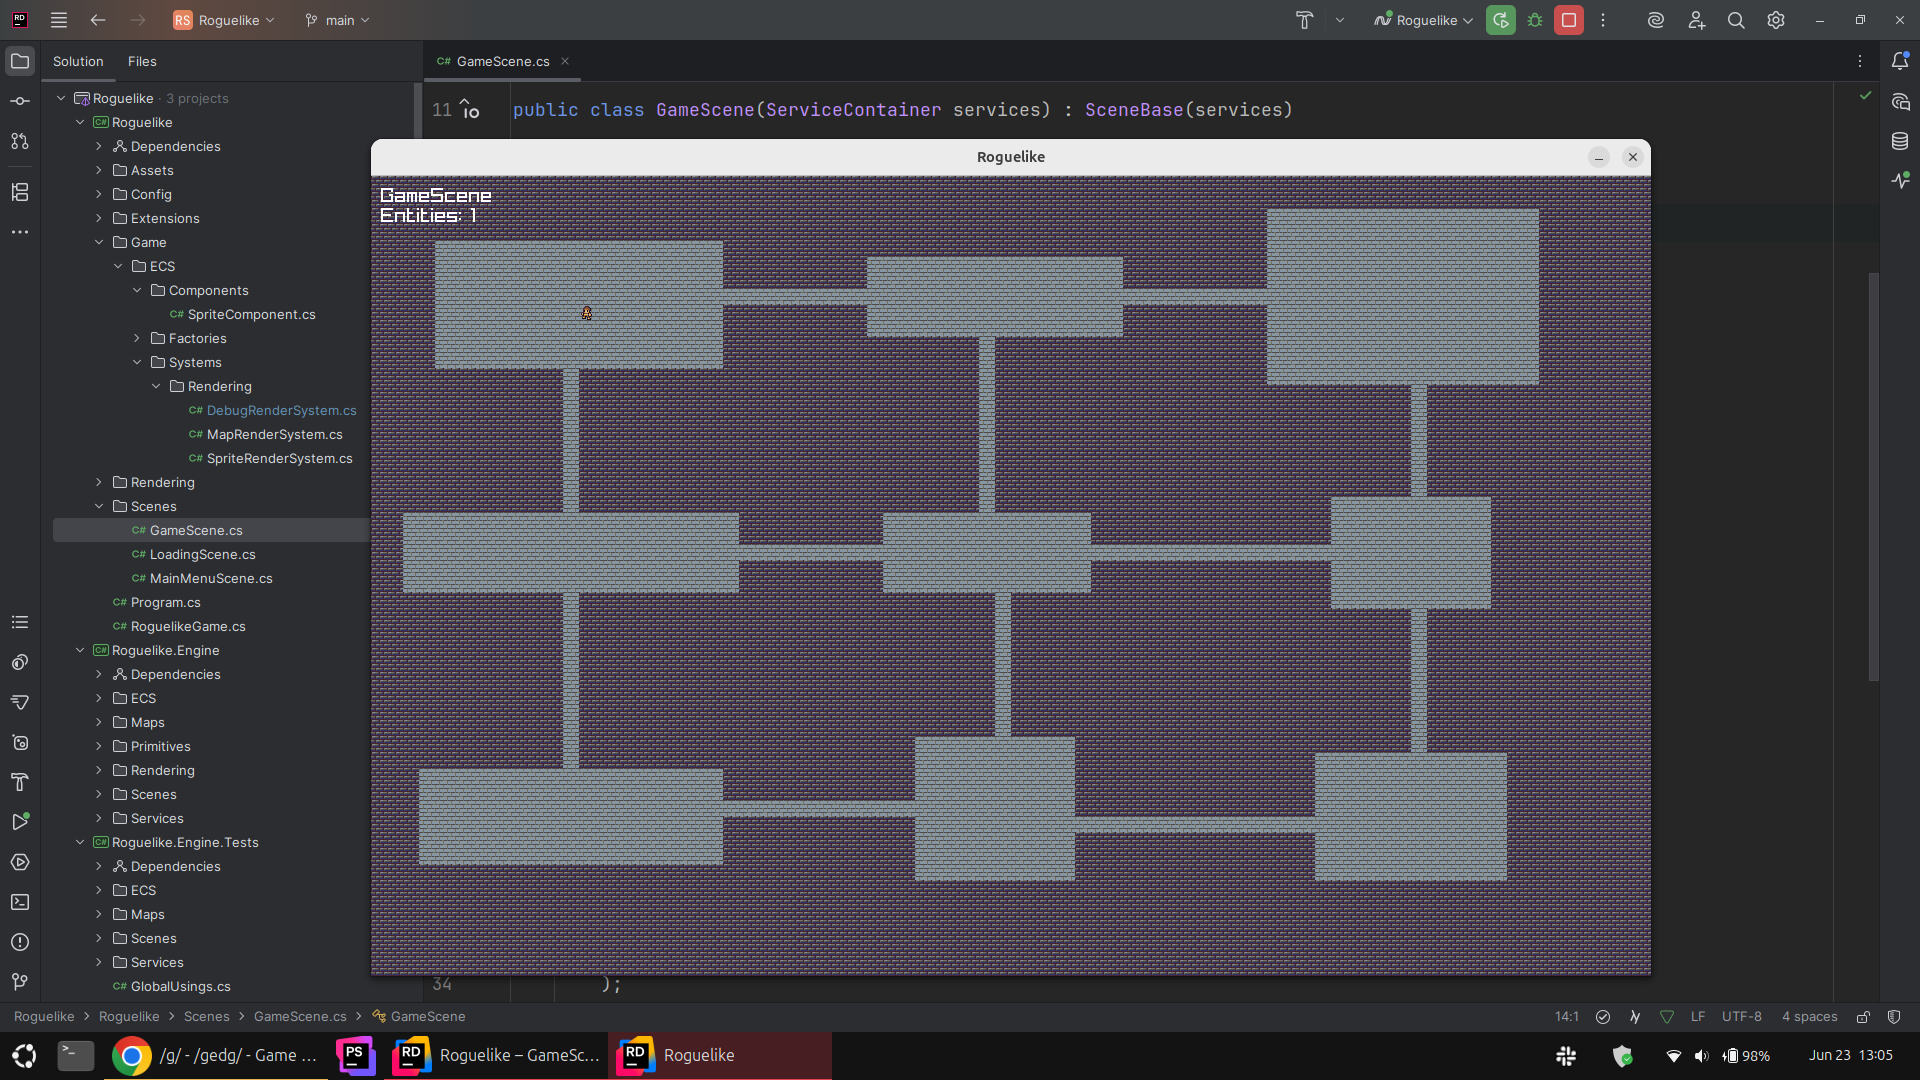Open the Git tool window icon
Viewport: 1920px width, 1080px height.
click(x=20, y=982)
